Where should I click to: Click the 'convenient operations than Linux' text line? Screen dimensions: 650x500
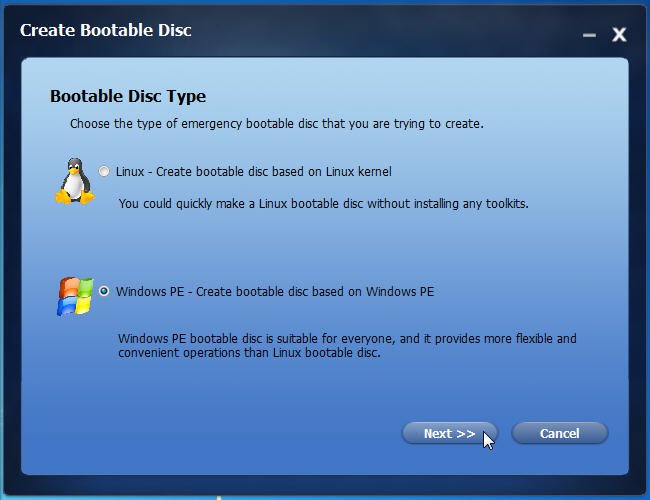[x=249, y=353]
